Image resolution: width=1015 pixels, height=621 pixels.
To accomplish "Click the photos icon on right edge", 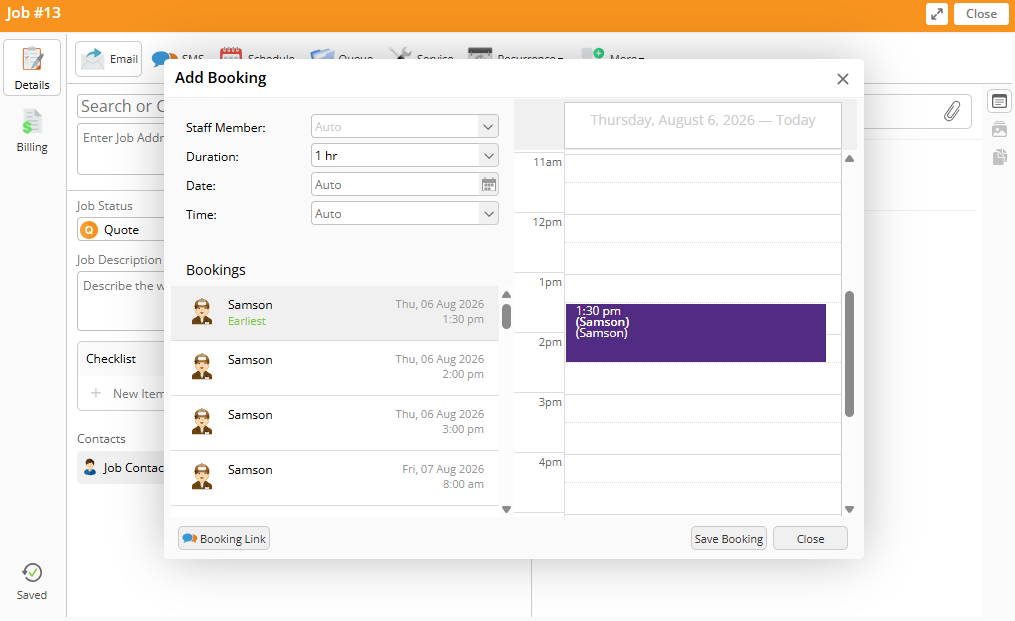I will click(x=999, y=130).
